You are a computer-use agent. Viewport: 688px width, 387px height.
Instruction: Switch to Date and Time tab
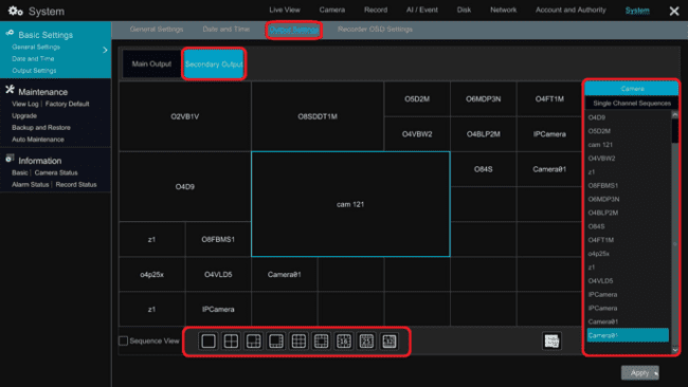click(226, 29)
